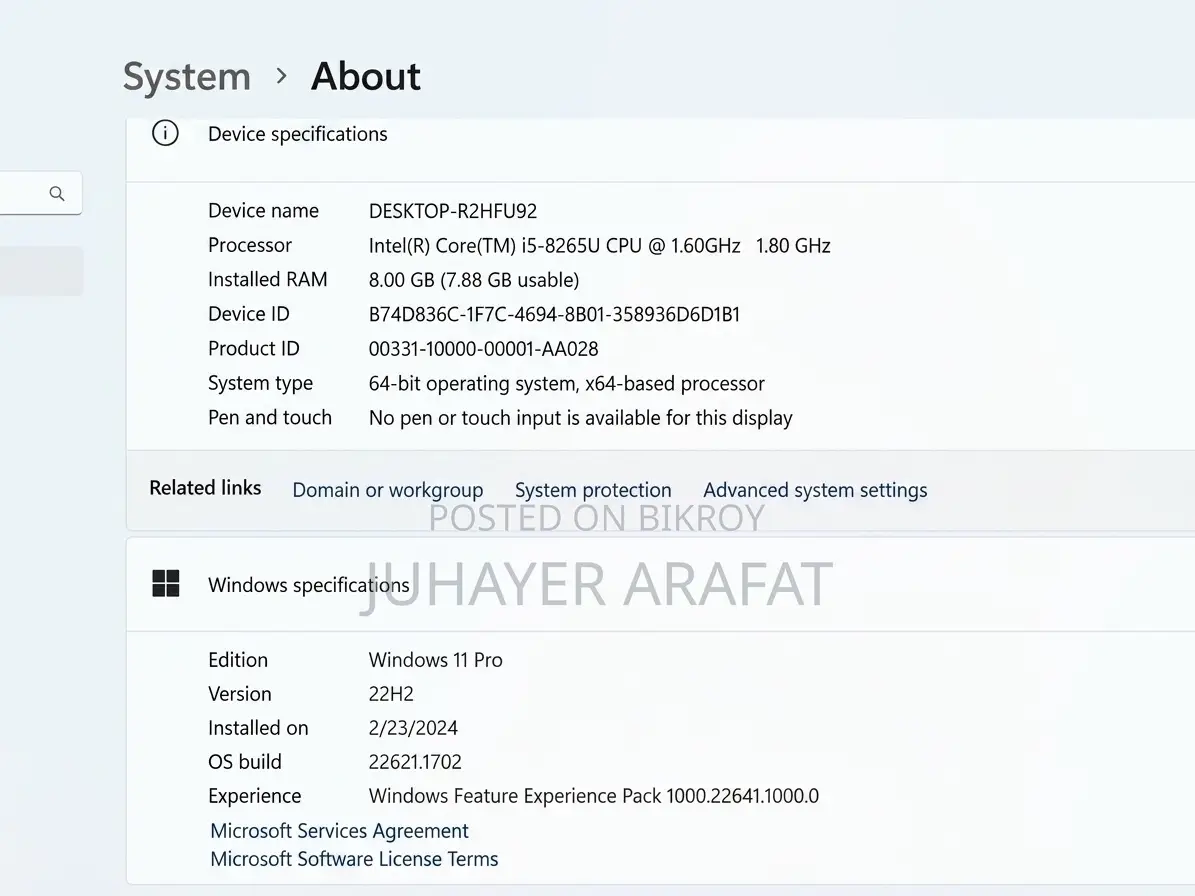
Task: Select version value 22H2
Action: [391, 694]
